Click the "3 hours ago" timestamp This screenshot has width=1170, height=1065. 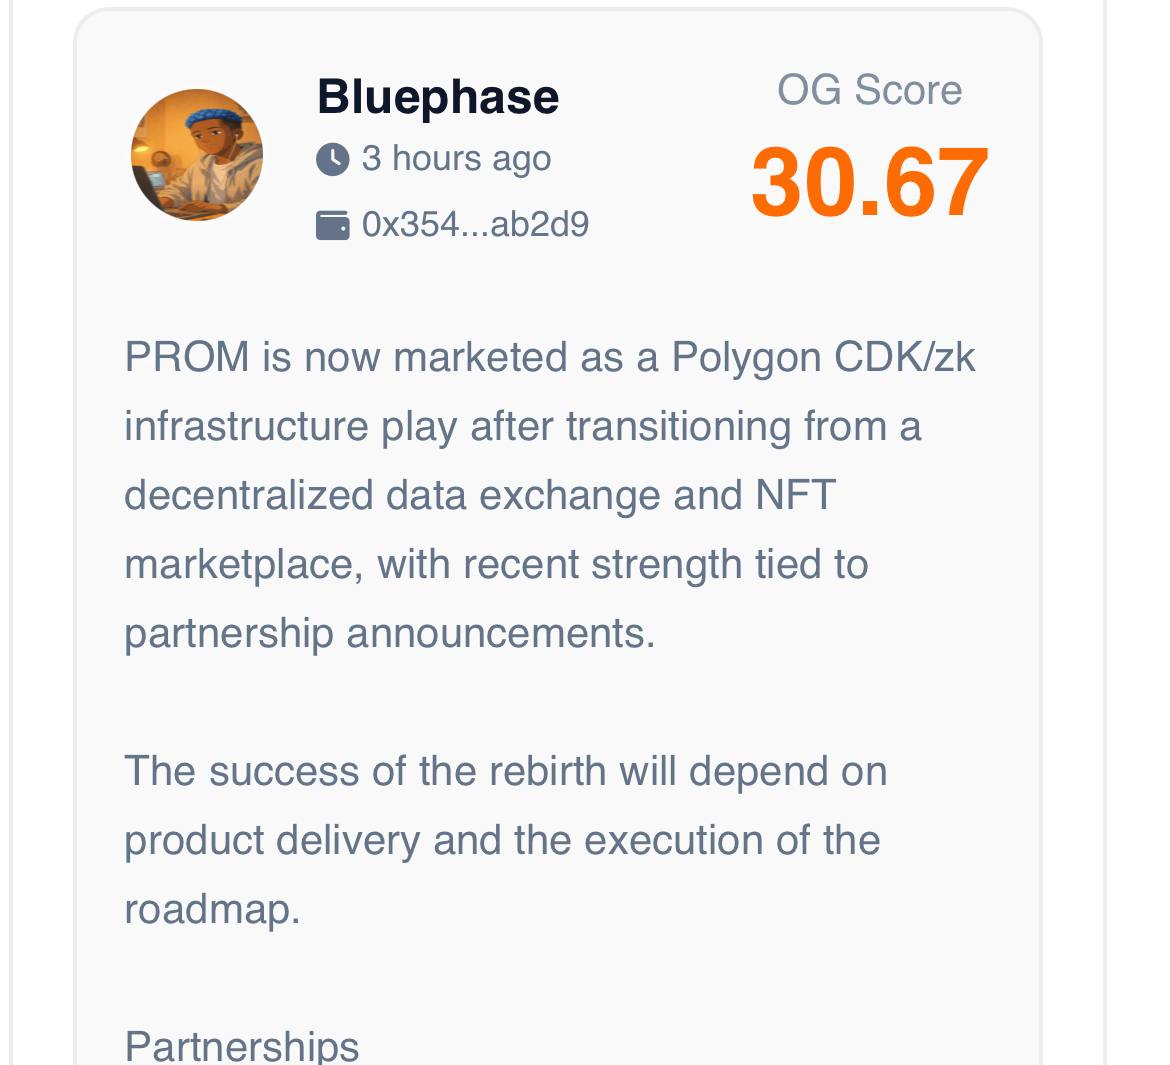456,159
